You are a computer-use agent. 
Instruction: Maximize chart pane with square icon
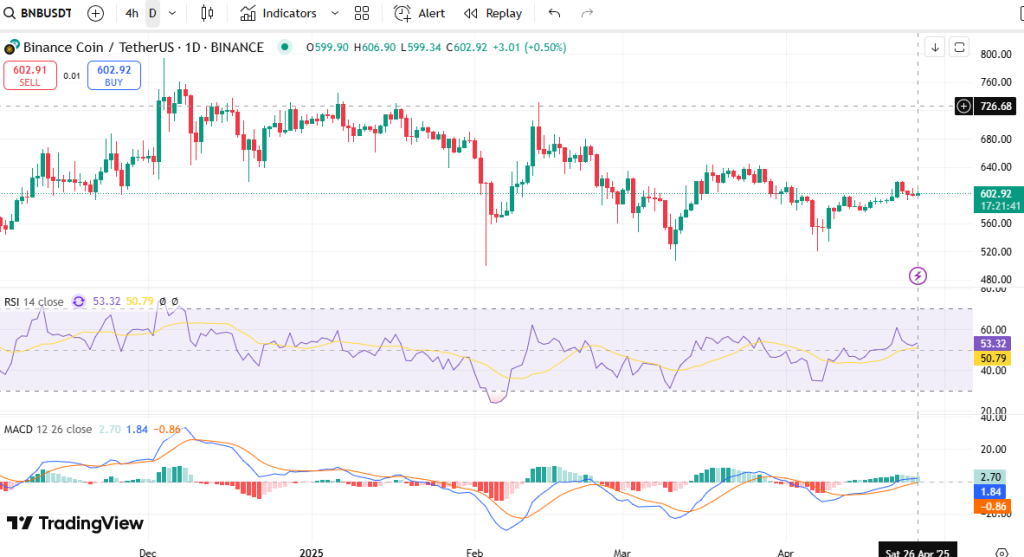click(x=959, y=47)
